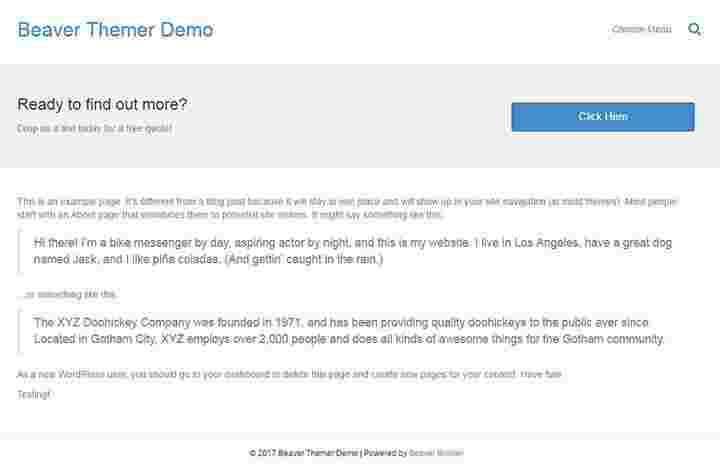
Task: Click the blue Click Here button
Action: point(602,117)
